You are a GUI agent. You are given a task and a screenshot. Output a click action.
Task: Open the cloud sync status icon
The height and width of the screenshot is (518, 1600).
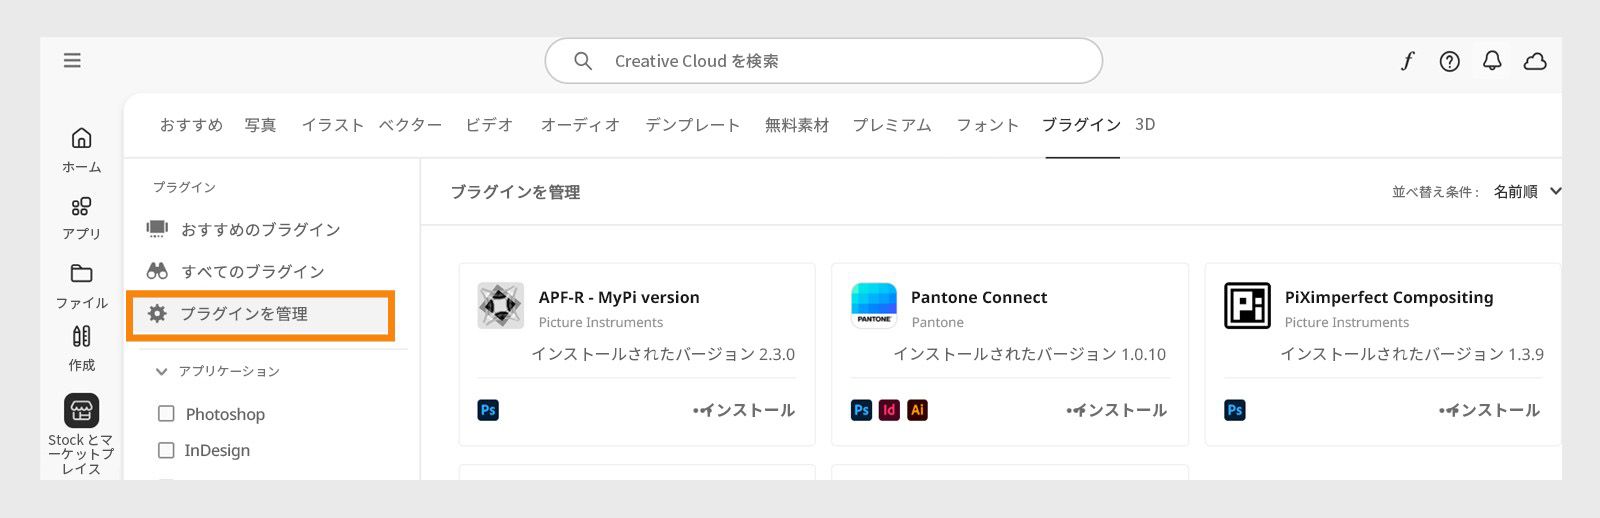[1535, 62]
